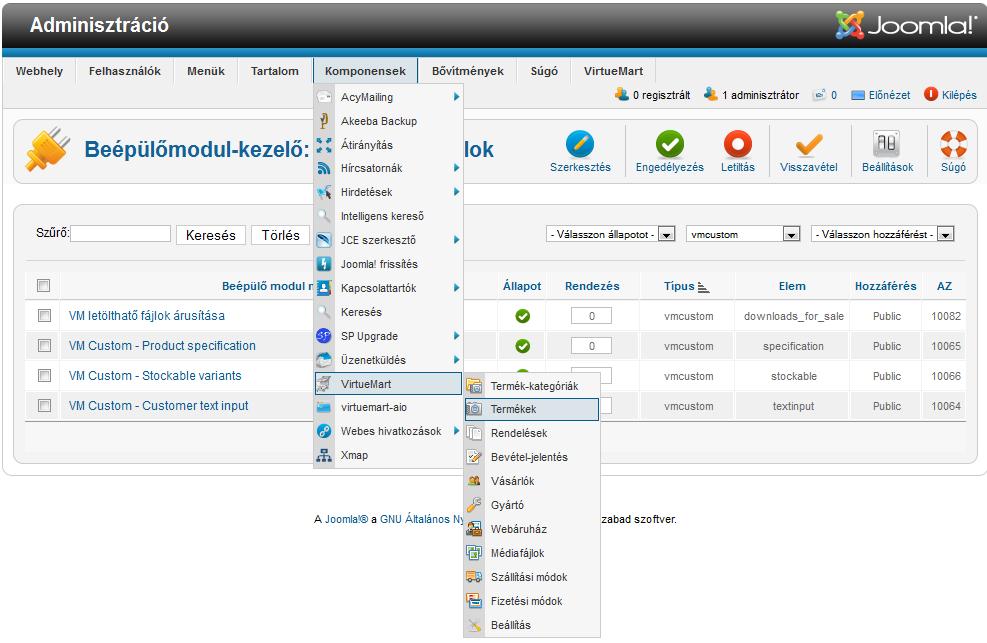Screen dimensions: 987x643
Task: Expand the SP Upgrade submenu arrow
Action: tap(456, 336)
